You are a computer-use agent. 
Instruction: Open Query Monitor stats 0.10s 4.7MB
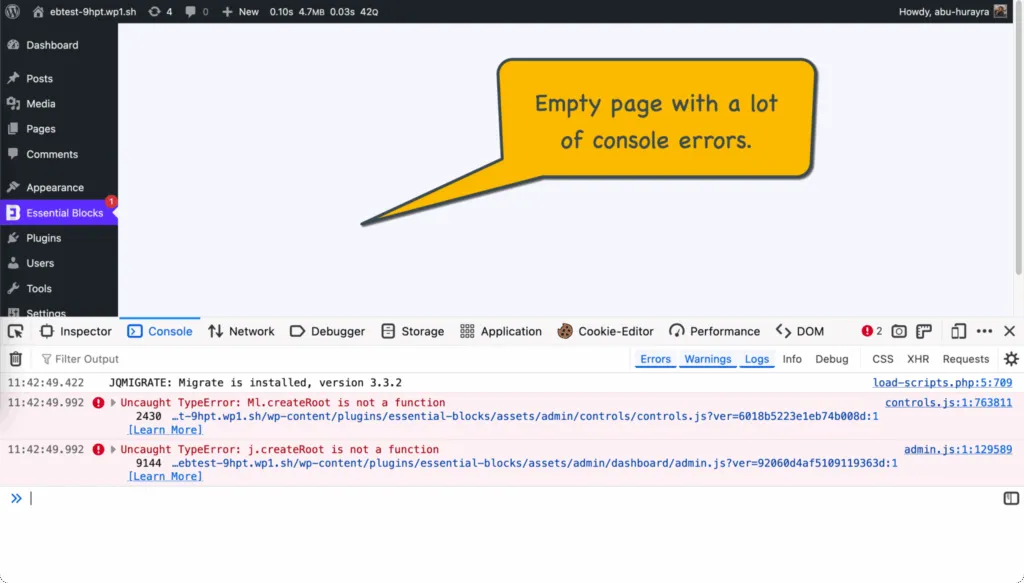324,12
